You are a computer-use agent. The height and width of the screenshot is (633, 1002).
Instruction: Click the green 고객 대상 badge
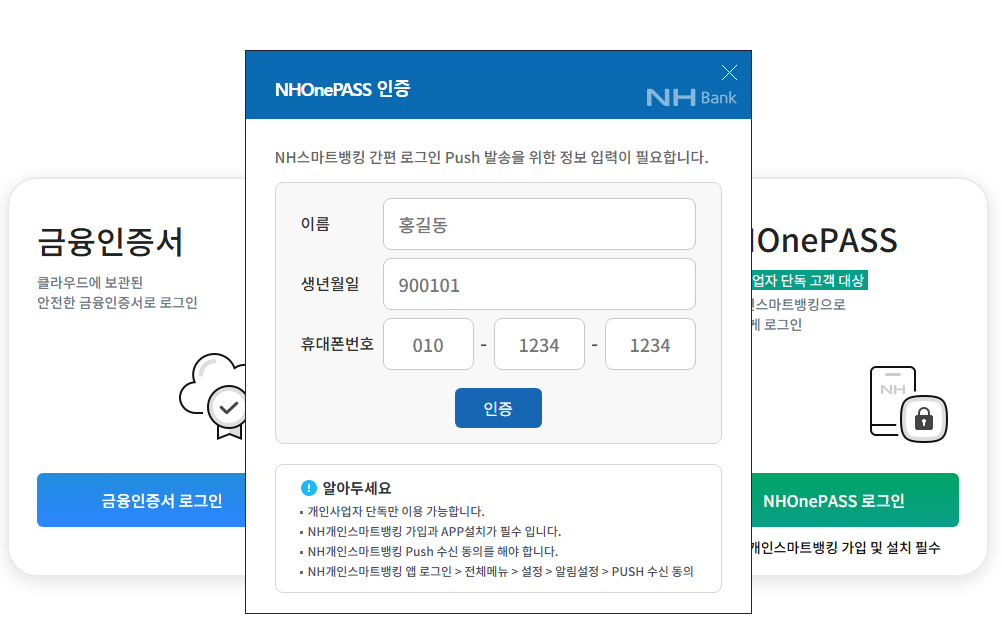[810, 280]
